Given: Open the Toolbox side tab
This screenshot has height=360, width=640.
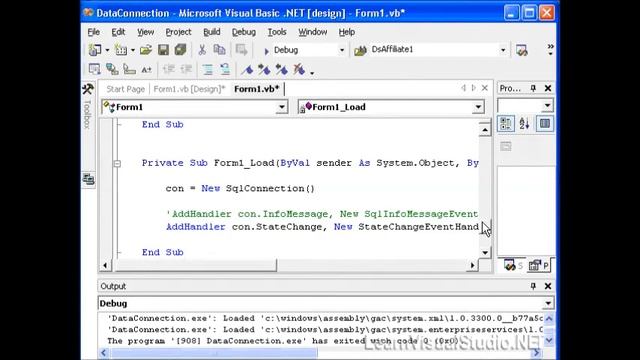Looking at the screenshot, I should (88, 107).
